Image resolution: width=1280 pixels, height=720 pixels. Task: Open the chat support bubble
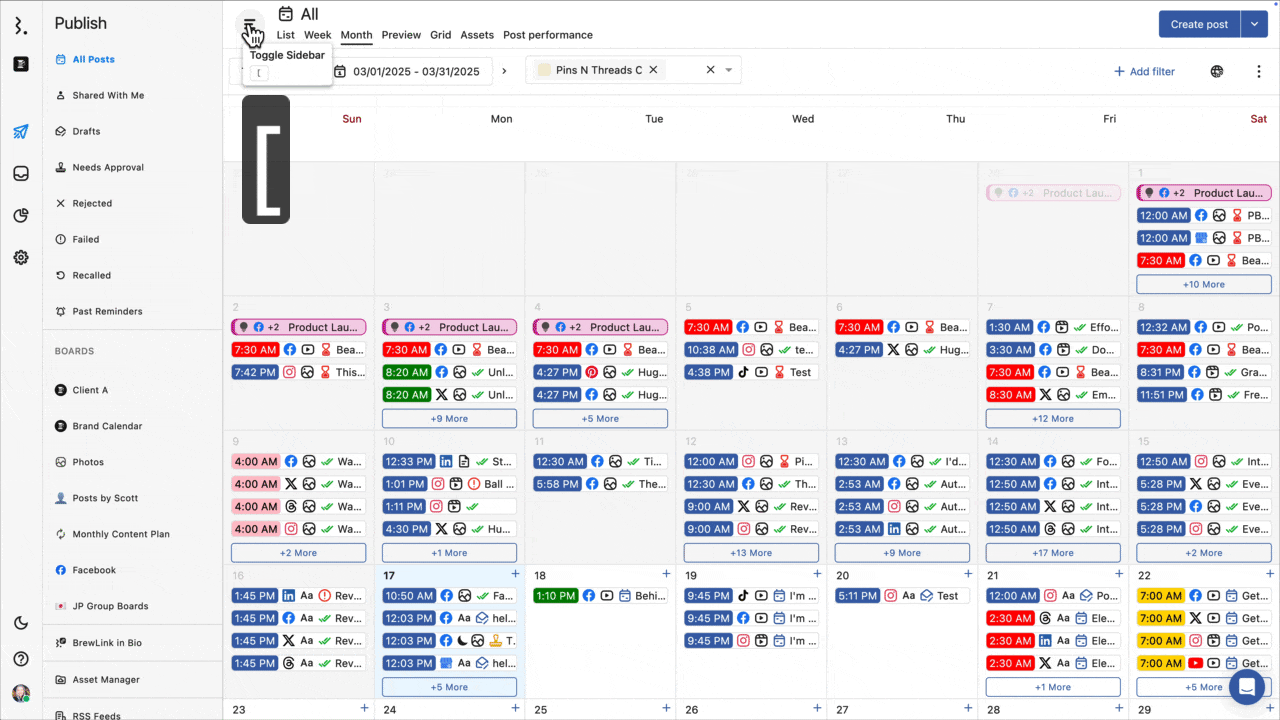[1247, 688]
